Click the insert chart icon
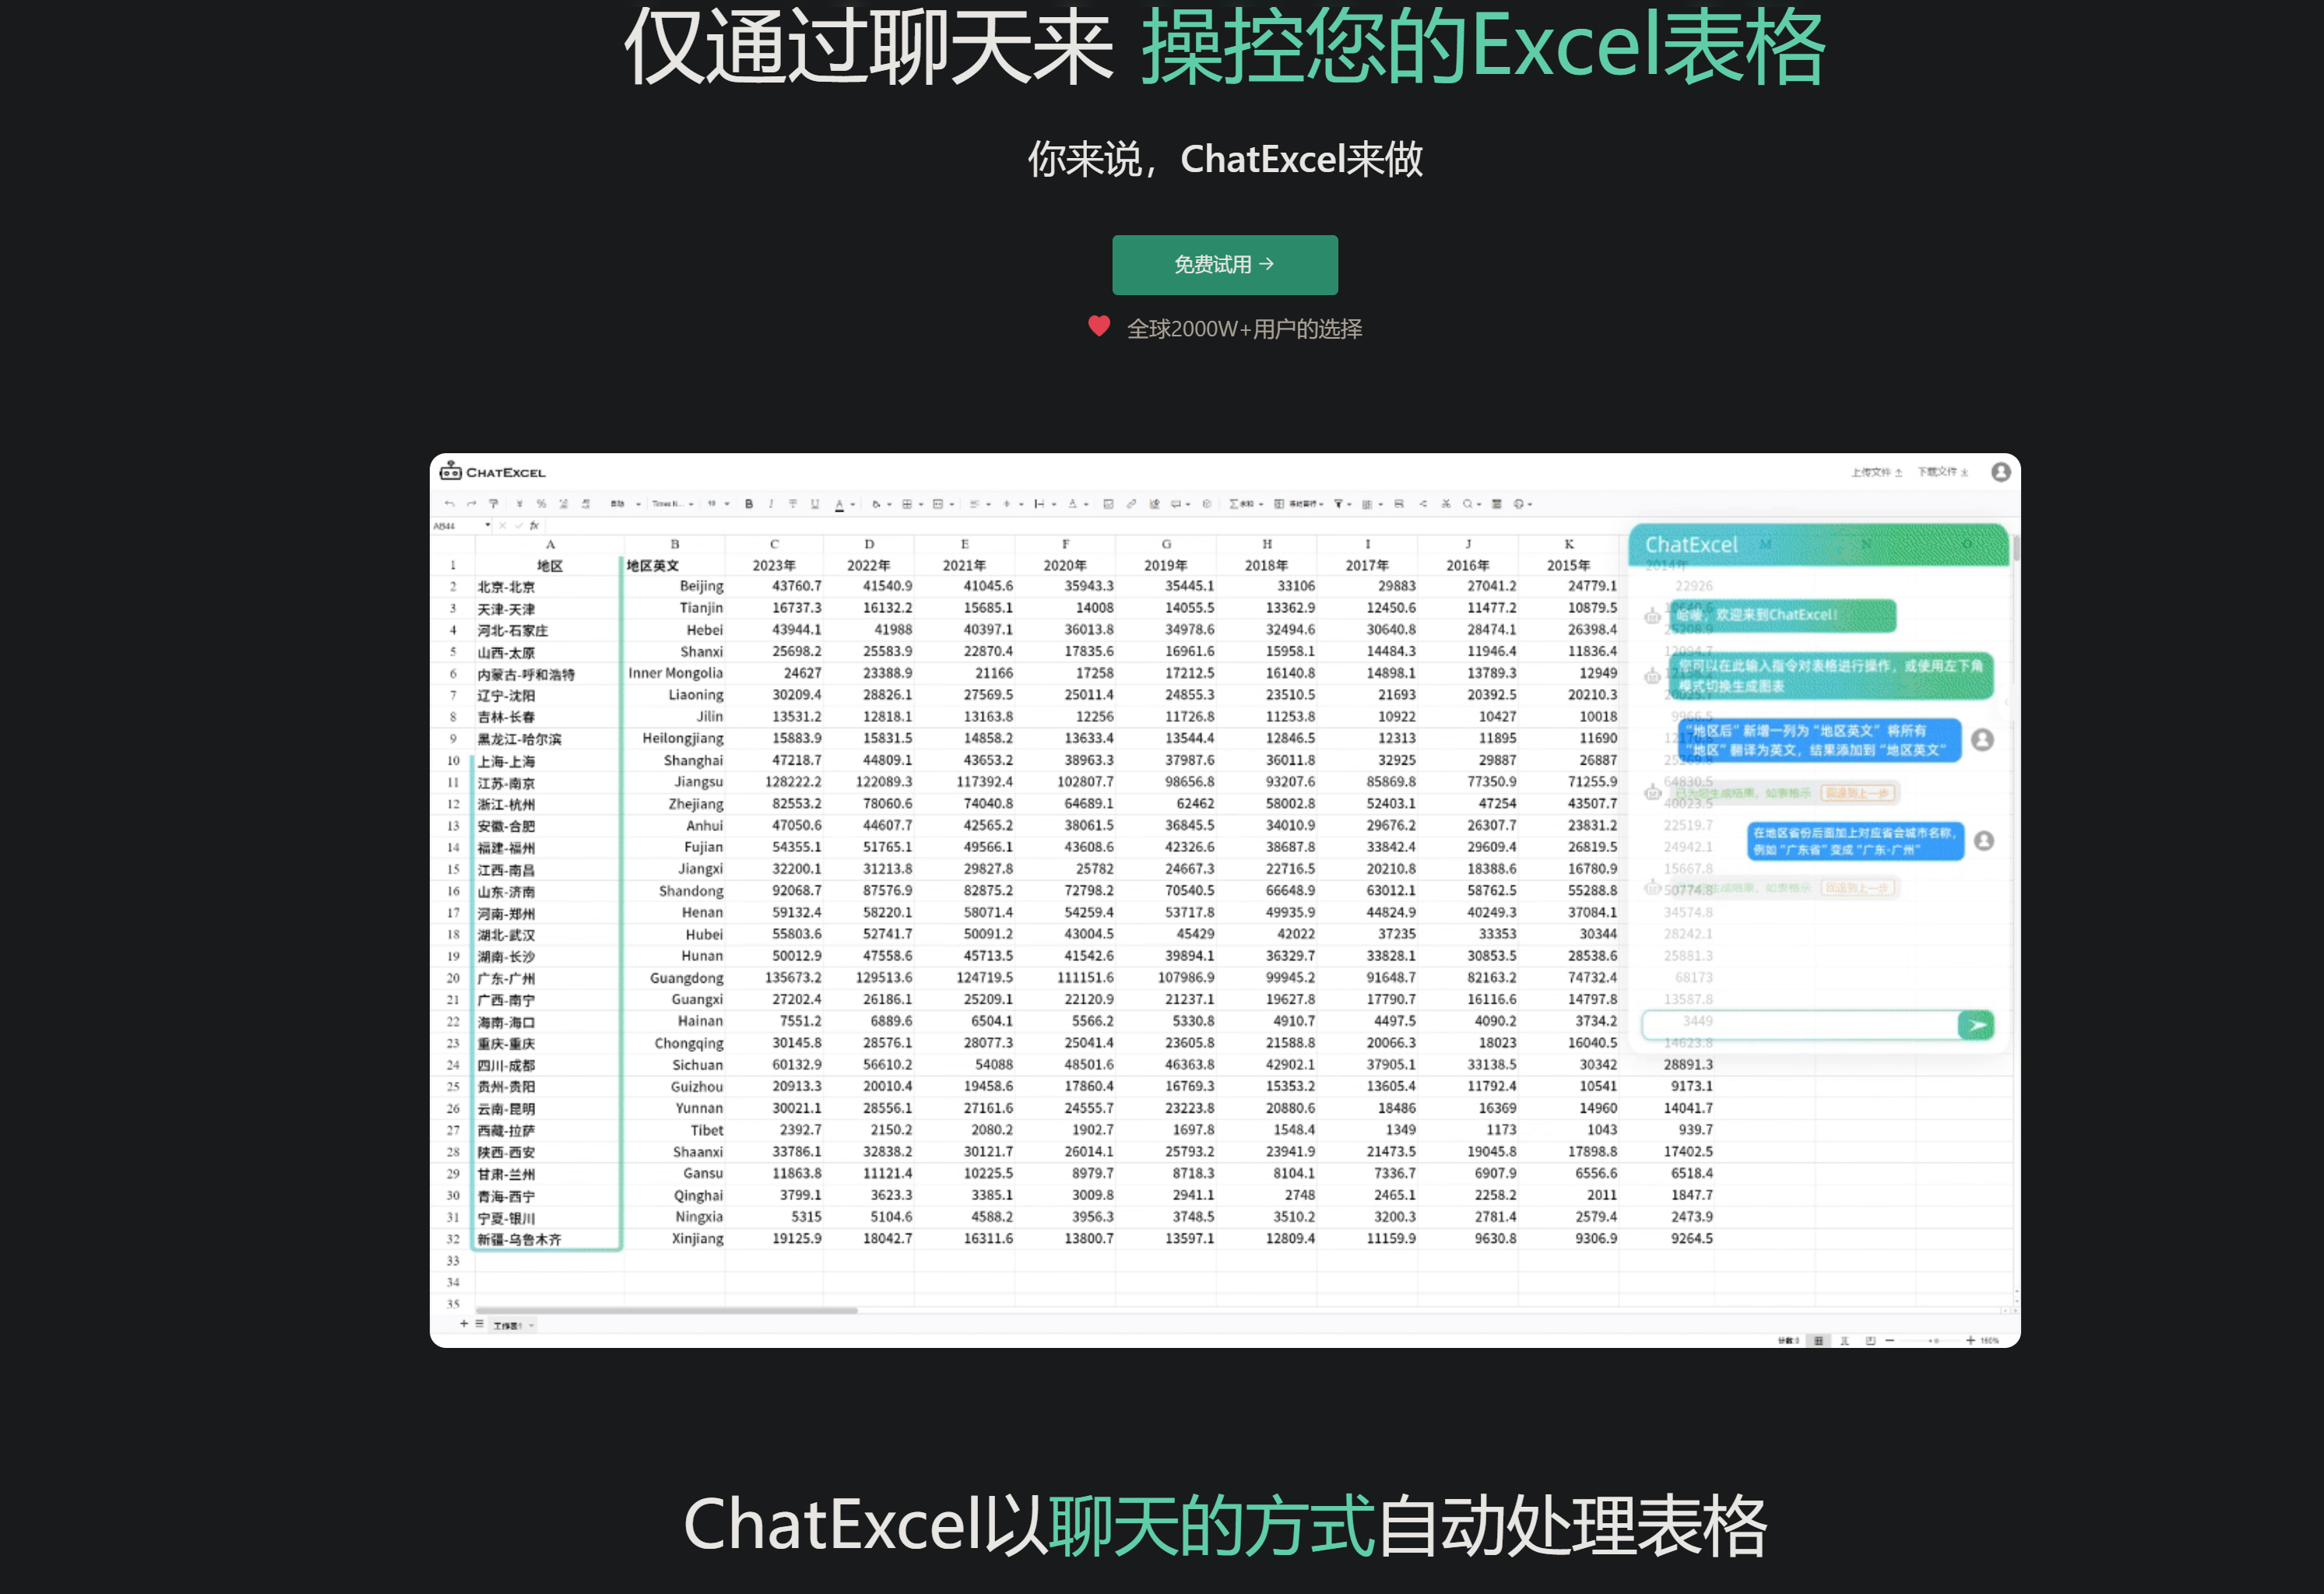 (x=1155, y=504)
